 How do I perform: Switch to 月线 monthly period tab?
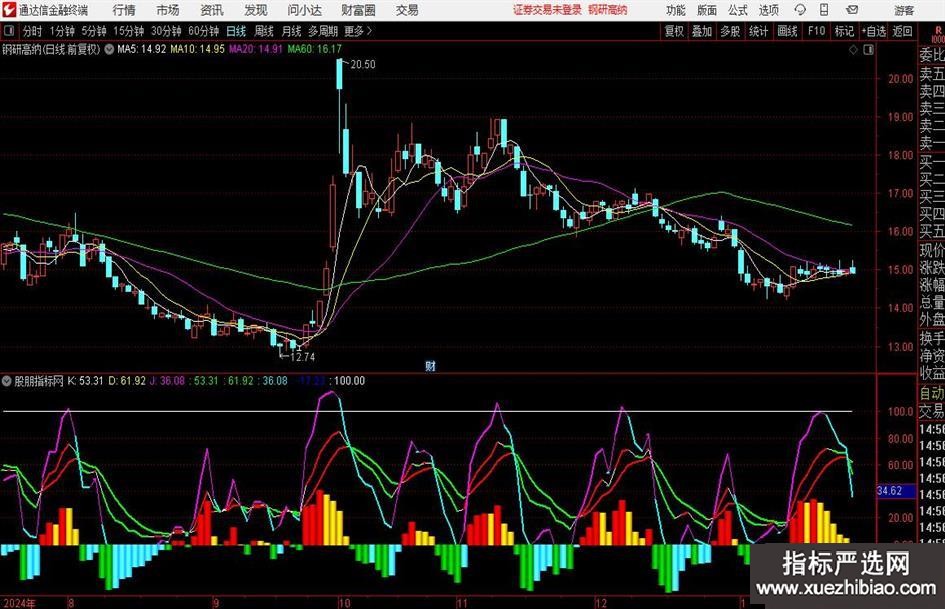291,31
